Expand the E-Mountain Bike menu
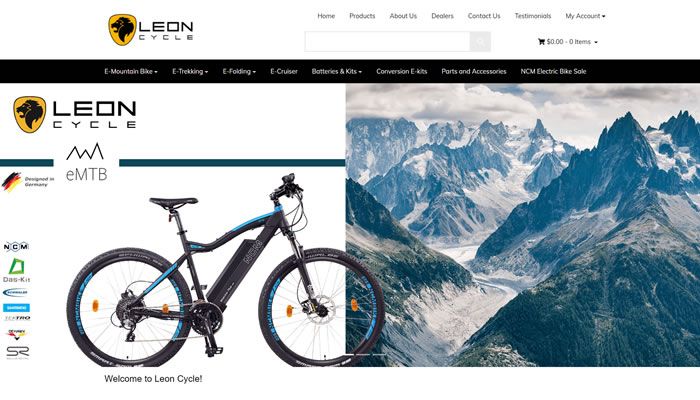700x400 pixels. coord(131,71)
